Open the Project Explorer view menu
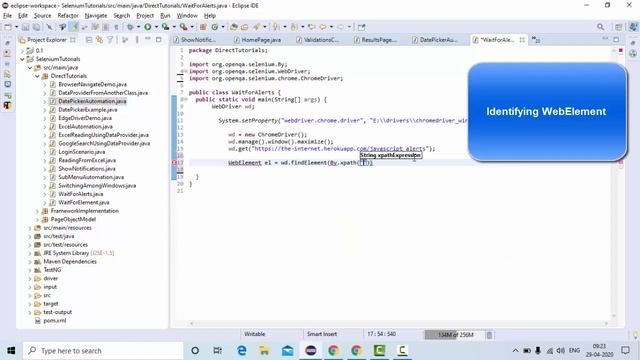The width and height of the screenshot is (640, 360). tap(137, 40)
